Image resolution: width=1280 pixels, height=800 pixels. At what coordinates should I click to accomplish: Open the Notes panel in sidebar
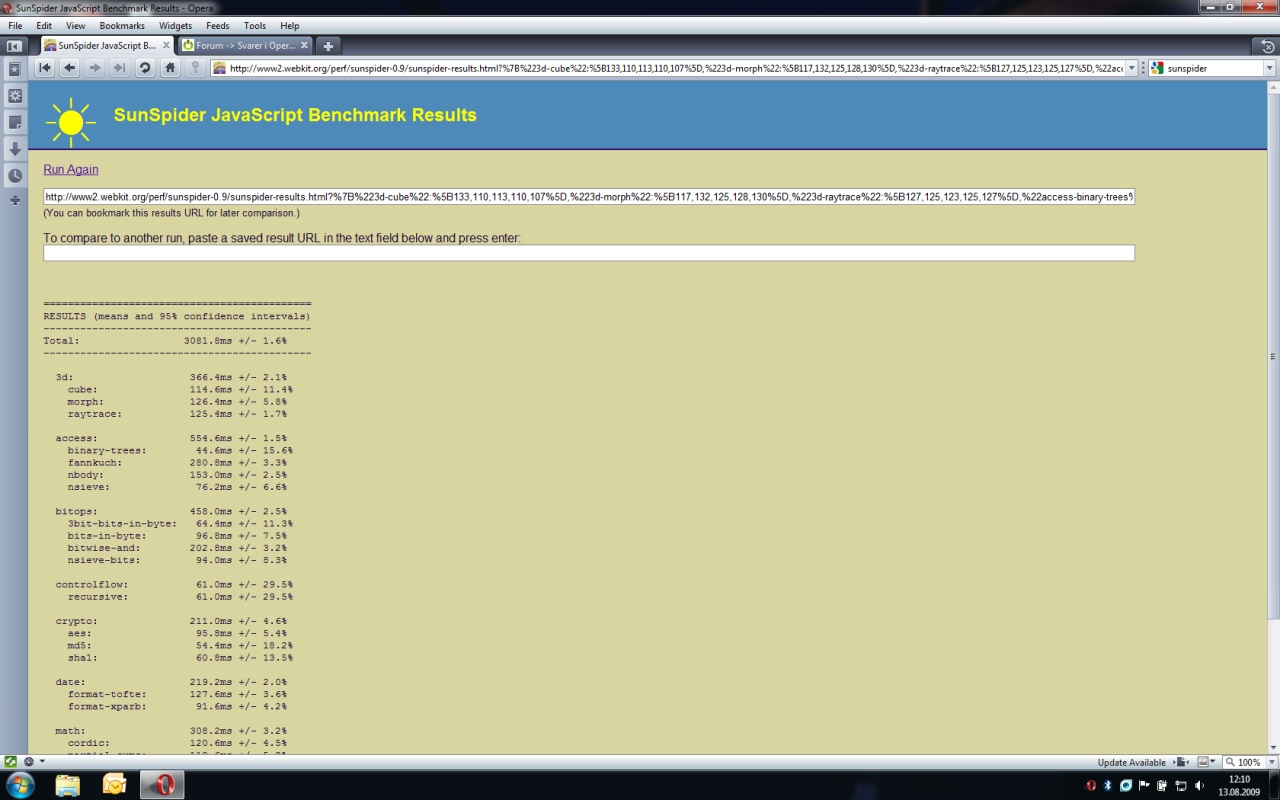click(15, 122)
